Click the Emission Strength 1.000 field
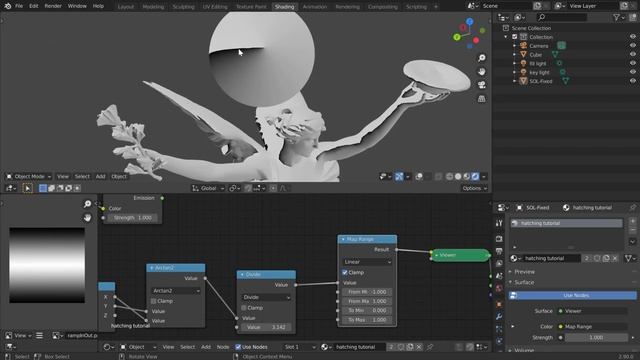The width and height of the screenshot is (640, 360). 133,218
